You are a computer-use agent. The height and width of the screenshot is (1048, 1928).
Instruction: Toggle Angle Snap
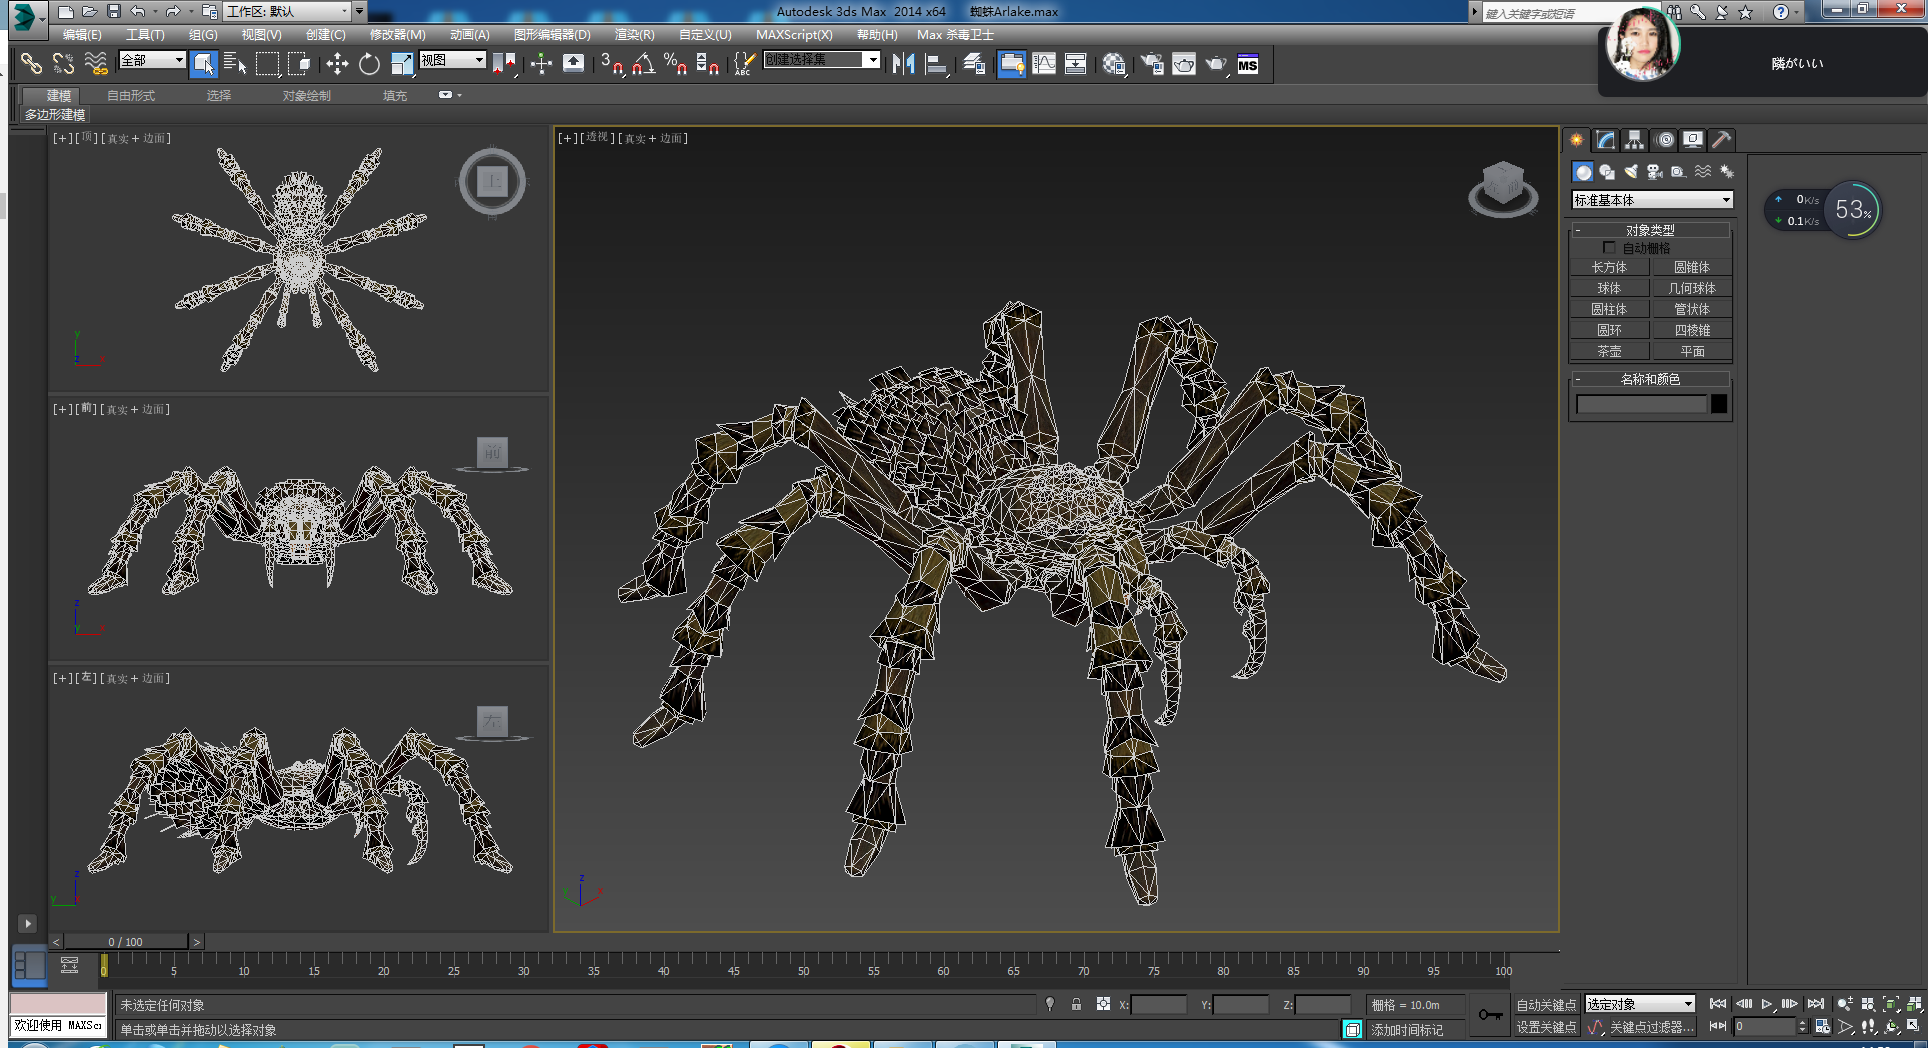coord(644,64)
